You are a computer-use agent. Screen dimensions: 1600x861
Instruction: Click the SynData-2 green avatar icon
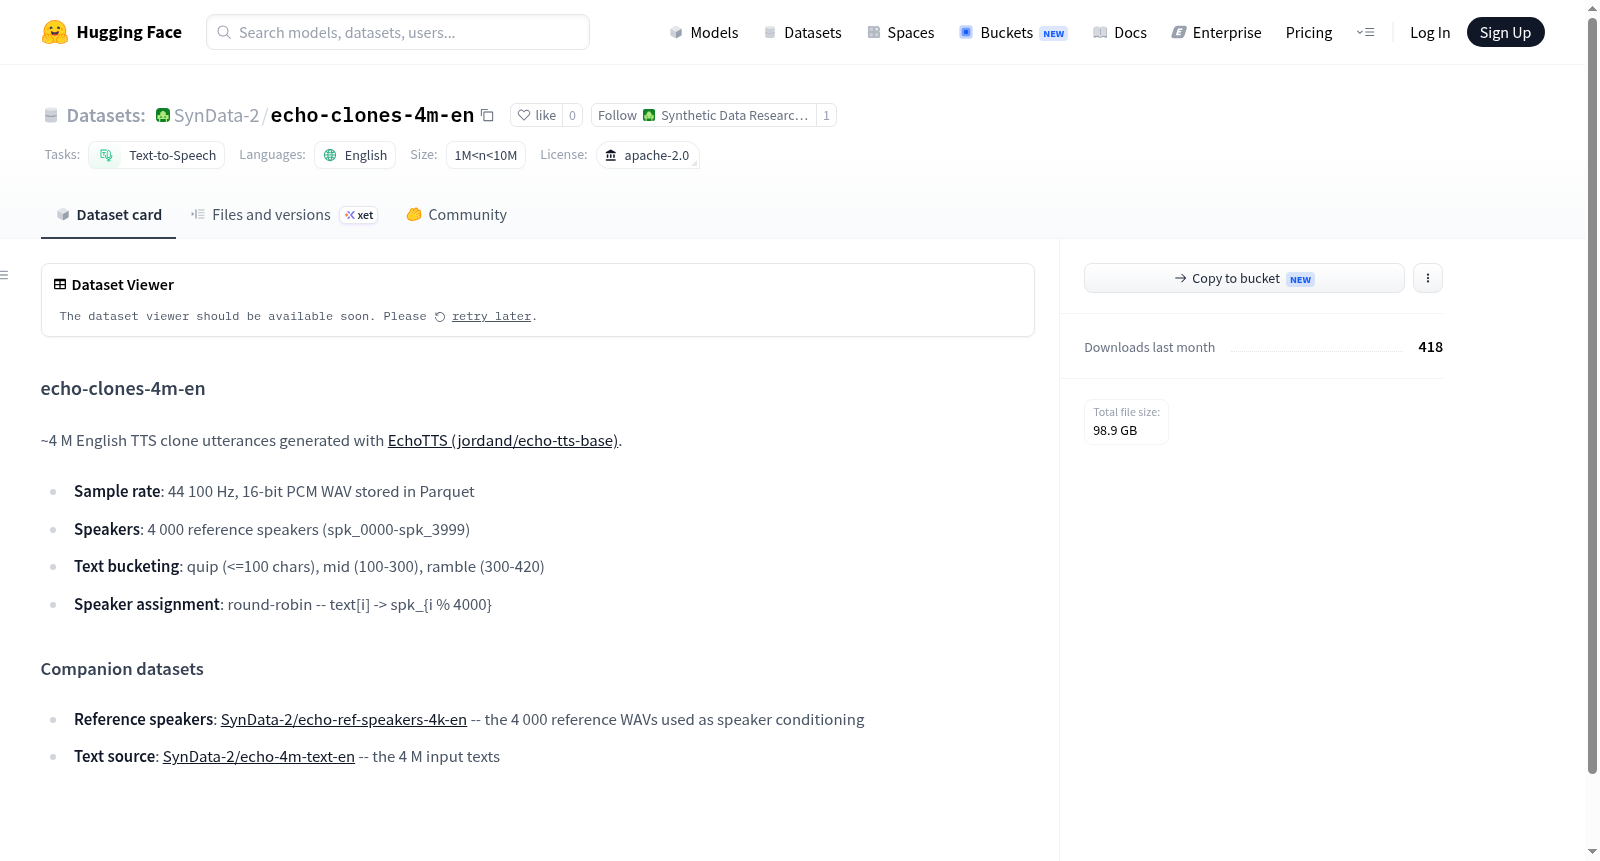163,115
